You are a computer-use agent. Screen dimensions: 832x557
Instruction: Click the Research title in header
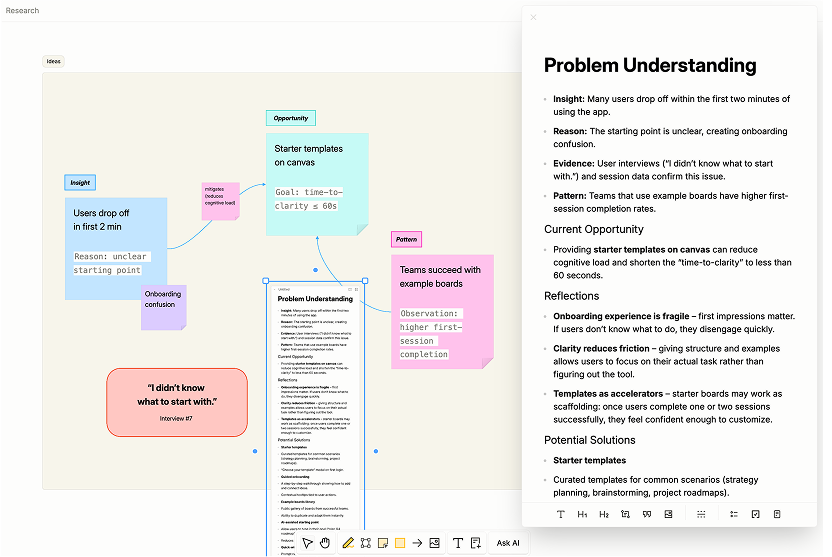pos(22,10)
